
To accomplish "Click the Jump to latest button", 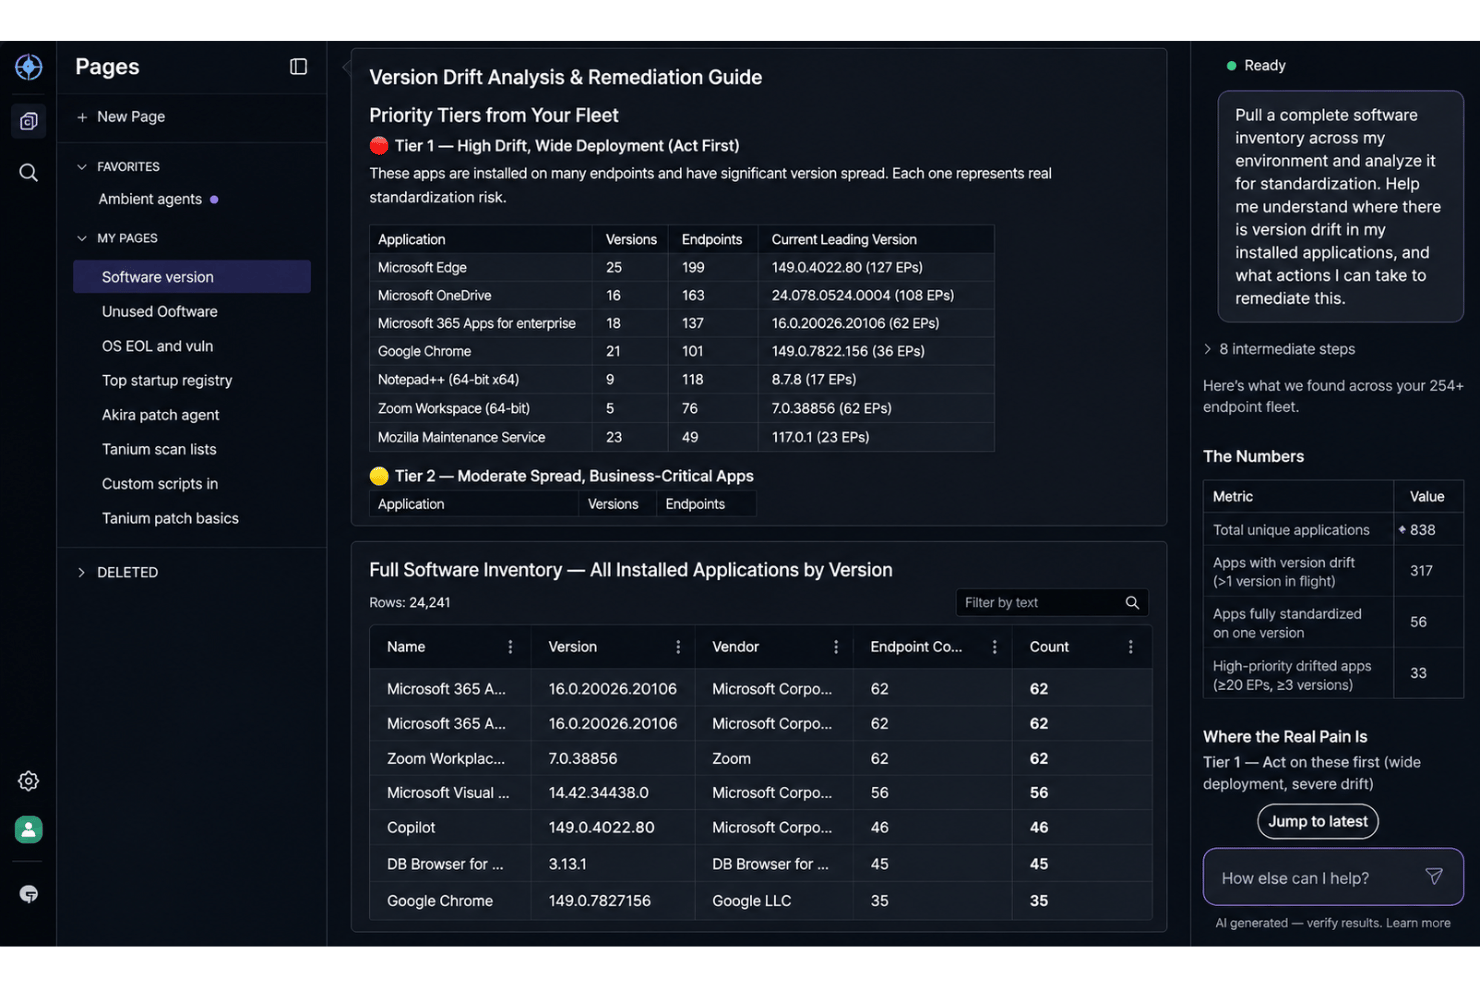I will click(x=1318, y=821).
